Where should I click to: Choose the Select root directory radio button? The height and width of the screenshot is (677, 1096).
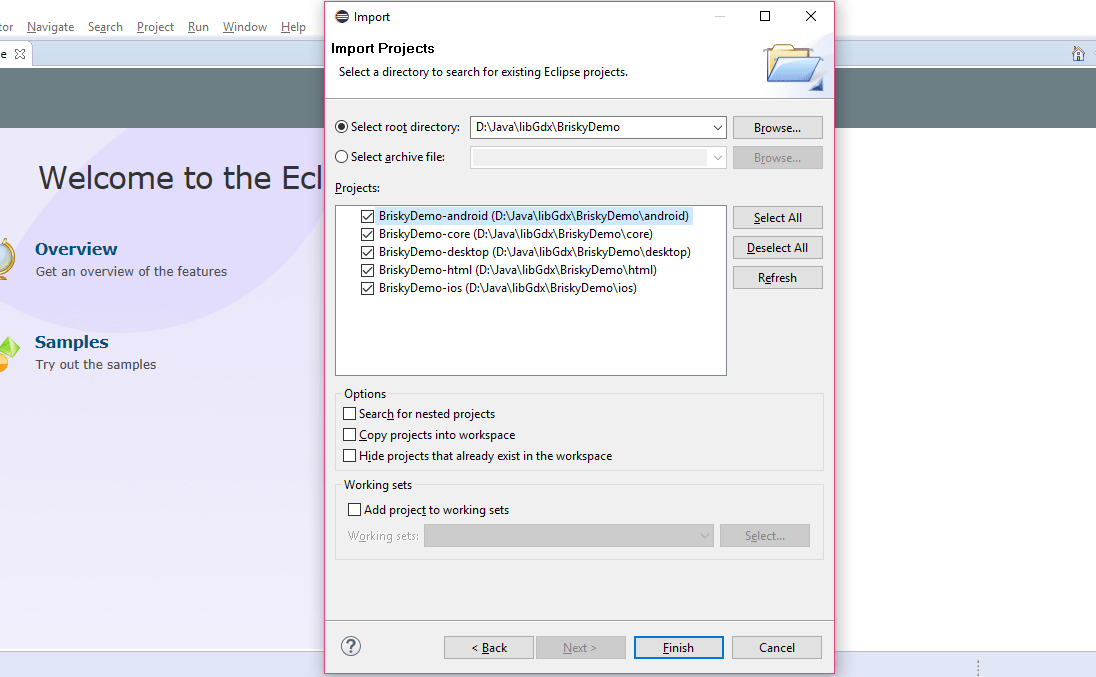tap(341, 127)
